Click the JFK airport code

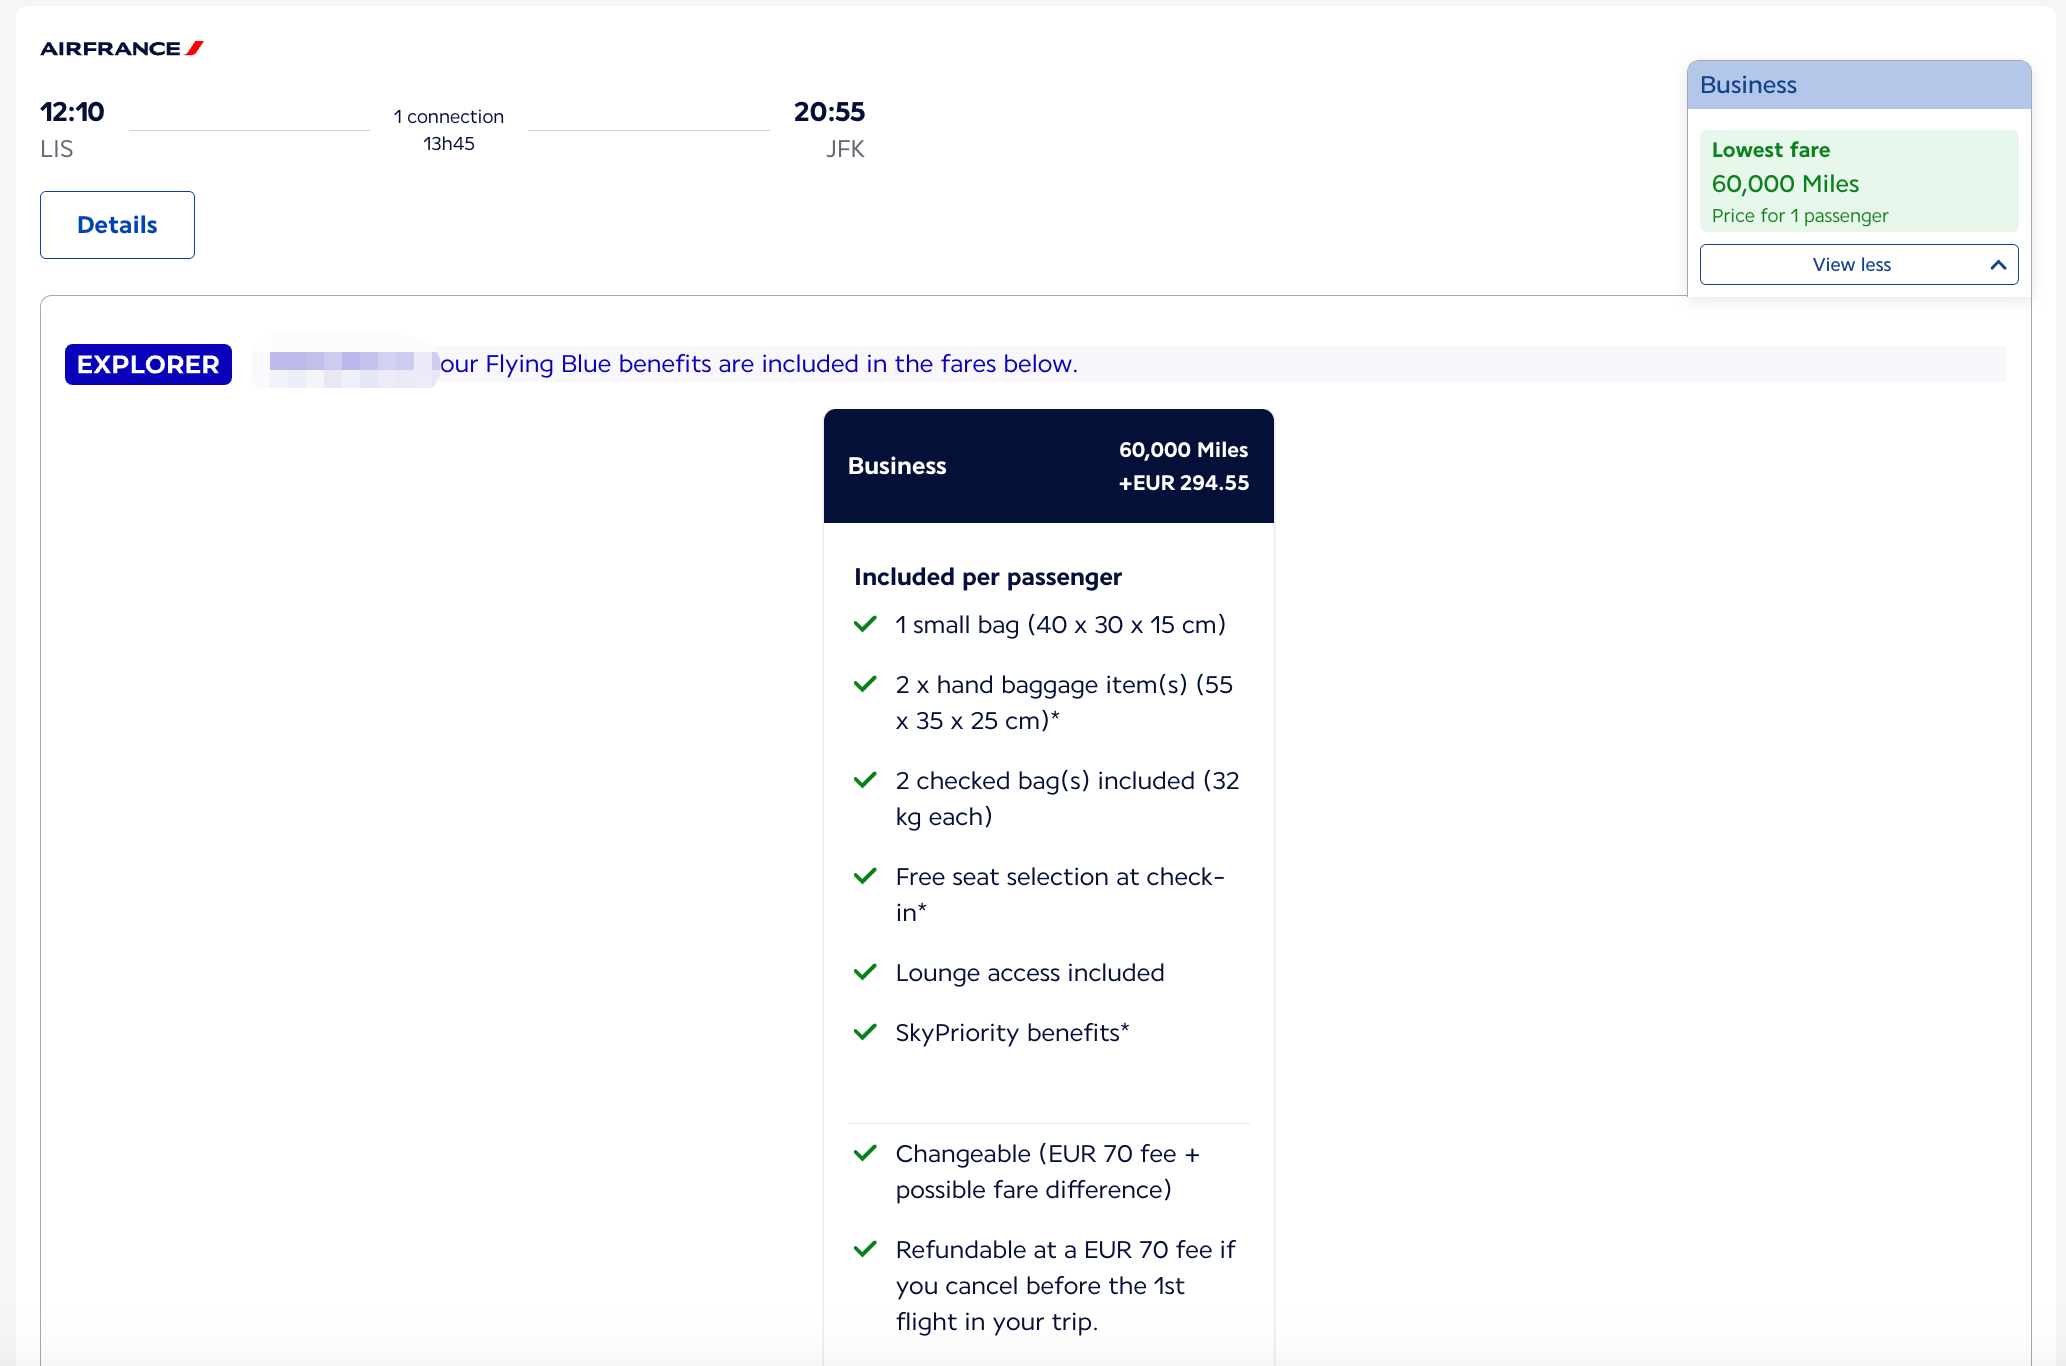(x=845, y=149)
